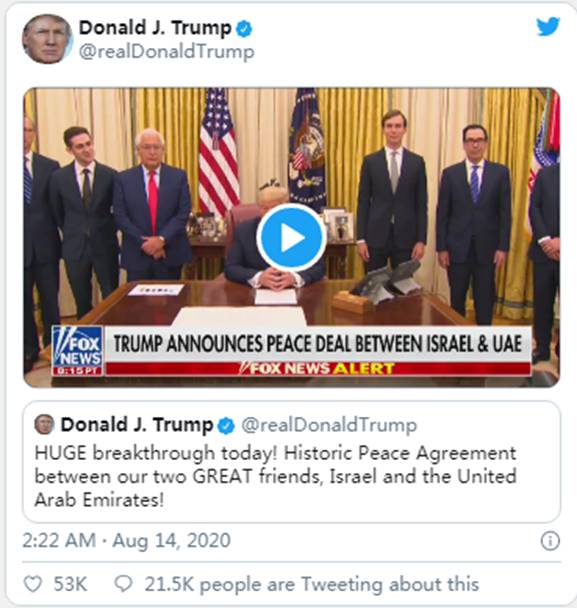The height and width of the screenshot is (608, 577).
Task: Click the 2:22 AM · Aug 14, 2020 timestamp
Action: pyautogui.click(x=126, y=541)
